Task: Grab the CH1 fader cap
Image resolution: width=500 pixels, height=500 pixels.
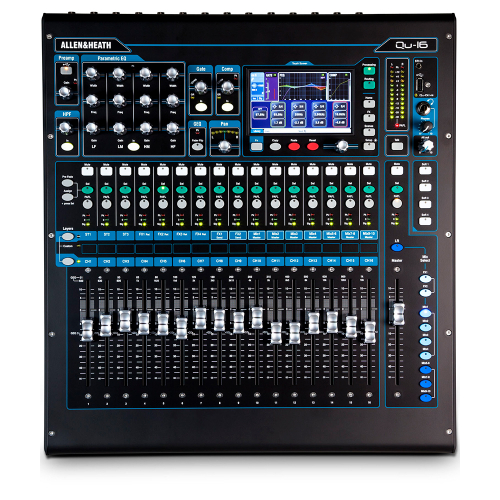Action: coord(87,330)
